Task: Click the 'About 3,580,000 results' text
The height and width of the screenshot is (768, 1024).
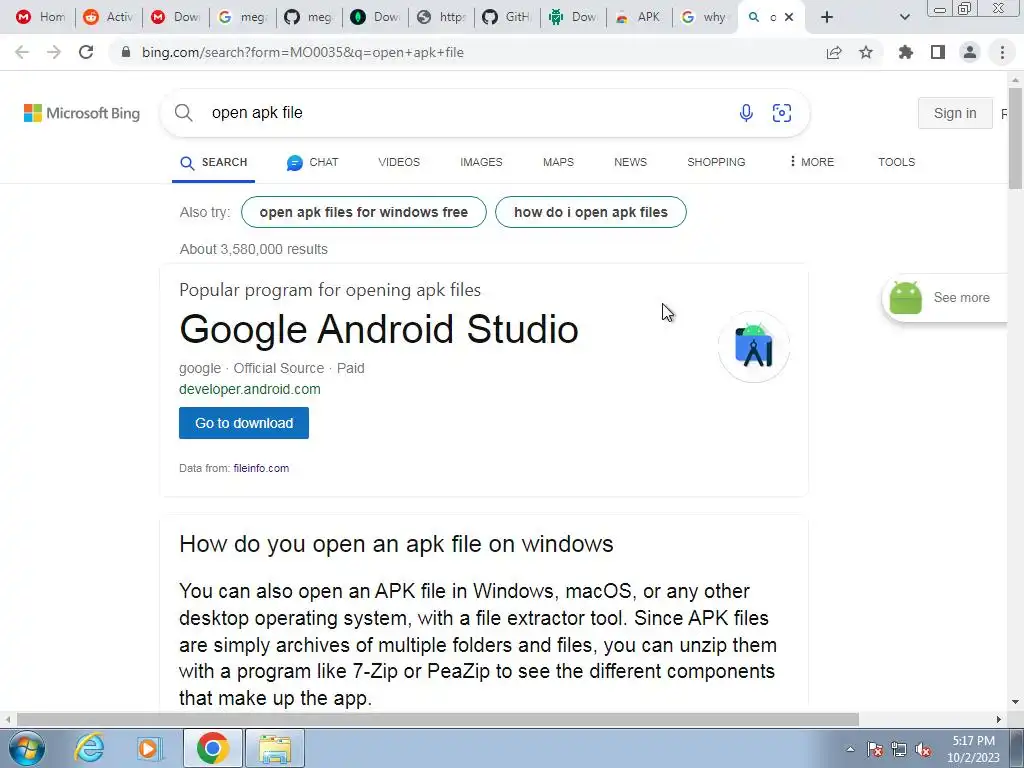Action: pyautogui.click(x=253, y=249)
